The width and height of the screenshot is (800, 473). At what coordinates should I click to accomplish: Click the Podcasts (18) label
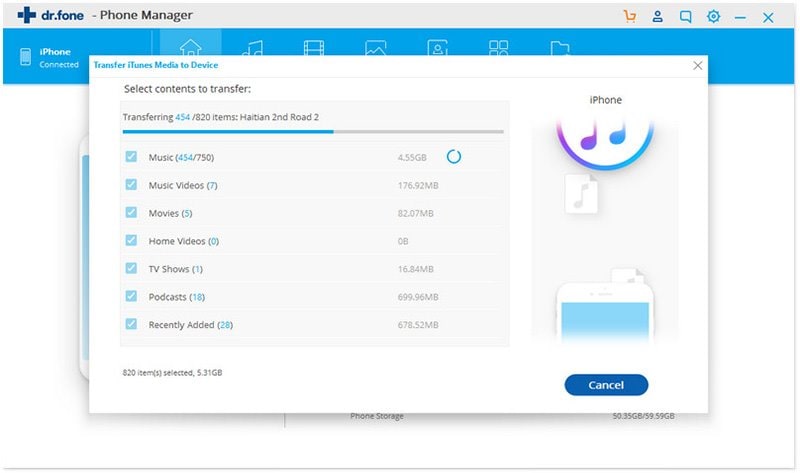[x=177, y=297]
